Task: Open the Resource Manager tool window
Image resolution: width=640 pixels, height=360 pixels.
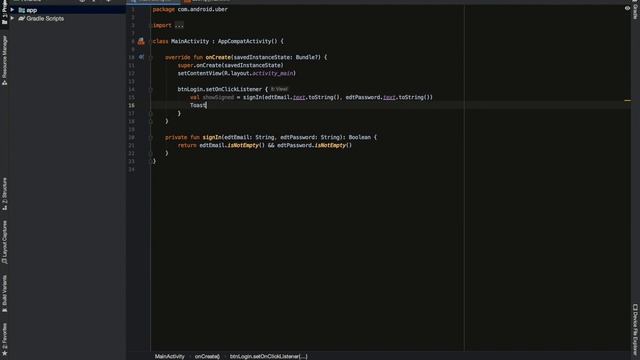Action: 4,56
